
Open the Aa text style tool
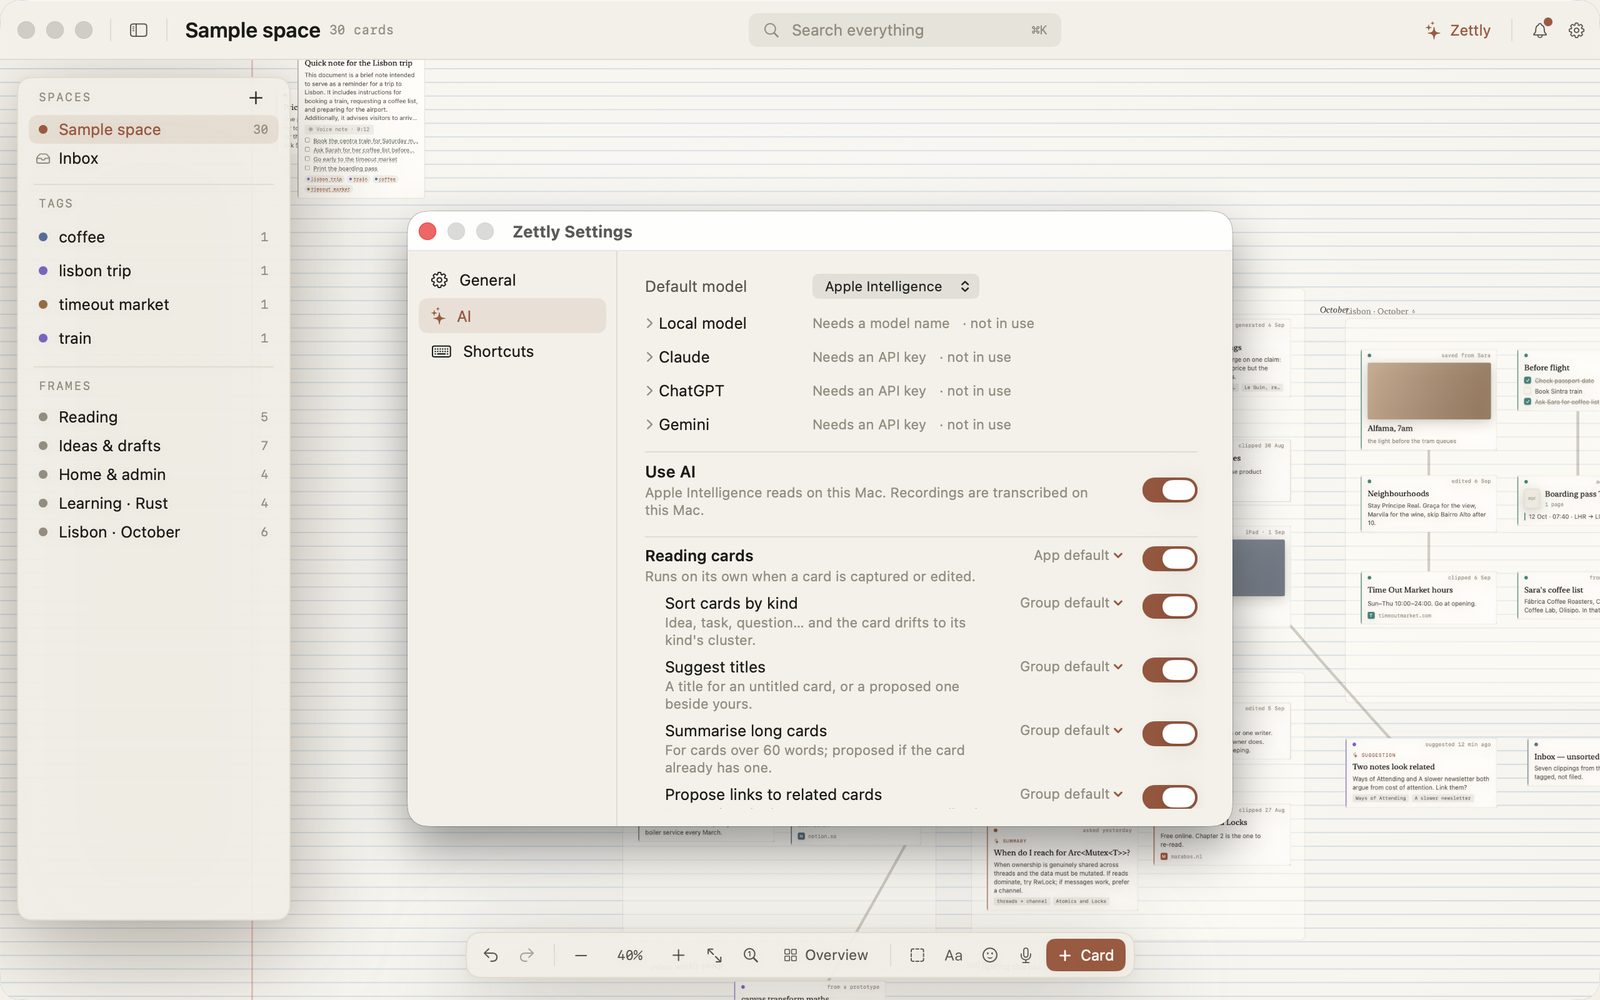click(x=954, y=955)
